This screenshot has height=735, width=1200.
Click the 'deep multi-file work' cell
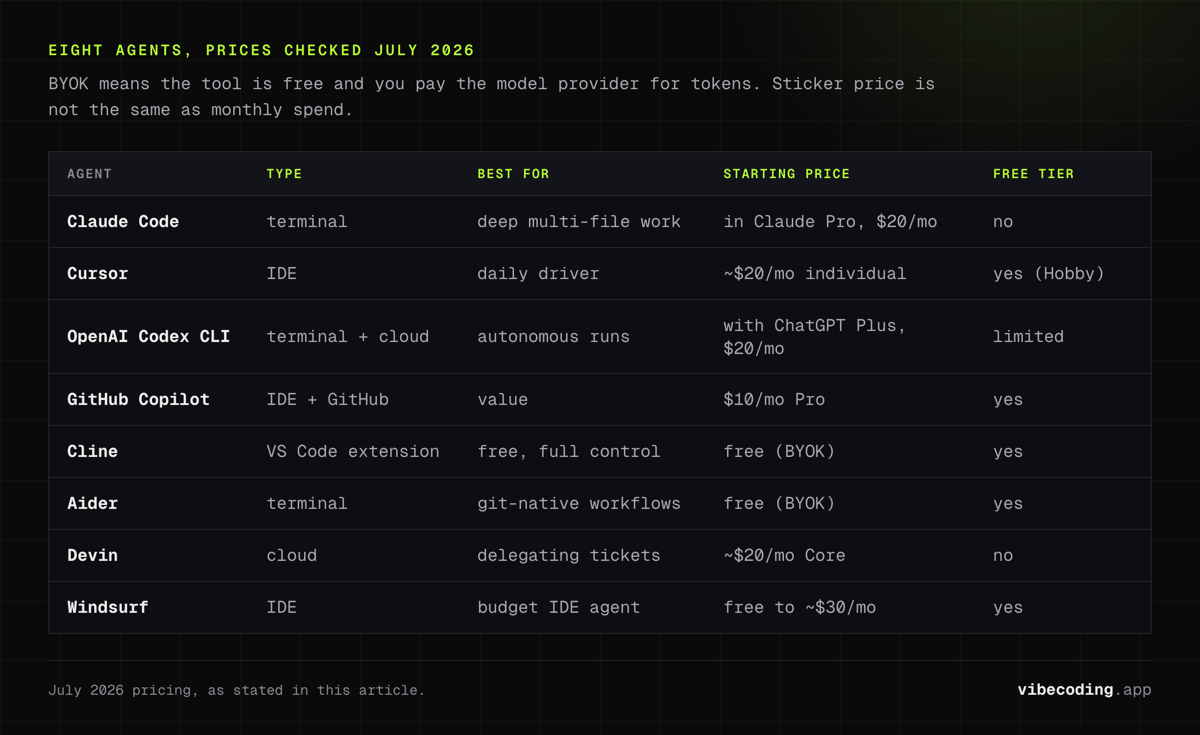(x=579, y=222)
